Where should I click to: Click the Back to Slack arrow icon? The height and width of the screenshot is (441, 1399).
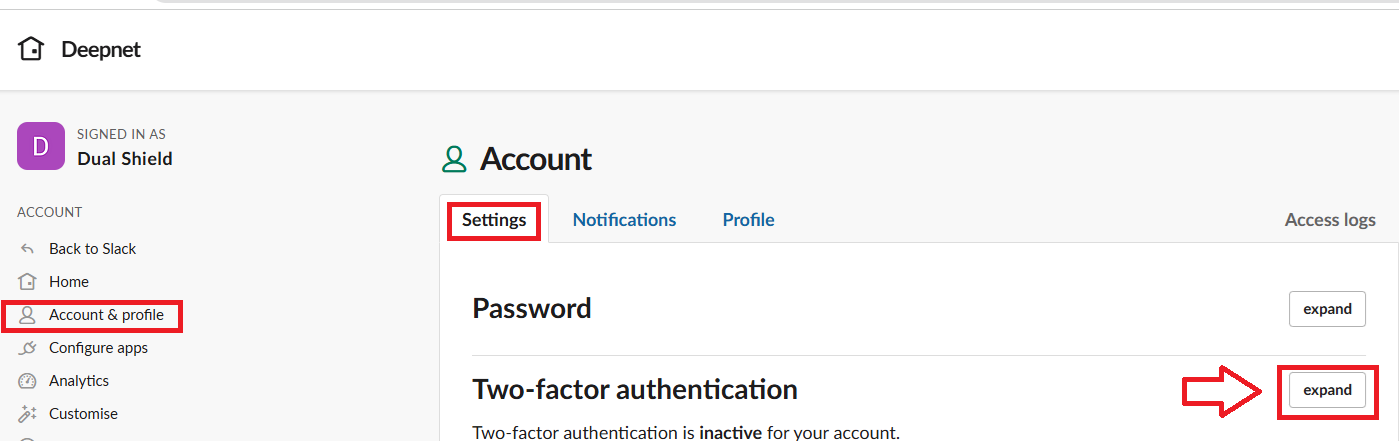pos(28,249)
